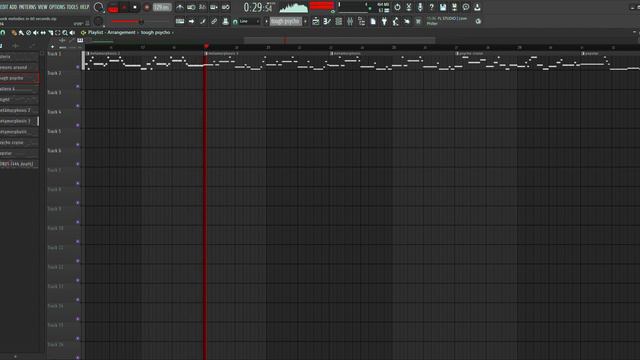Open the OPTIONS menu
Screen dimensions: 640x360
pos(57,7)
